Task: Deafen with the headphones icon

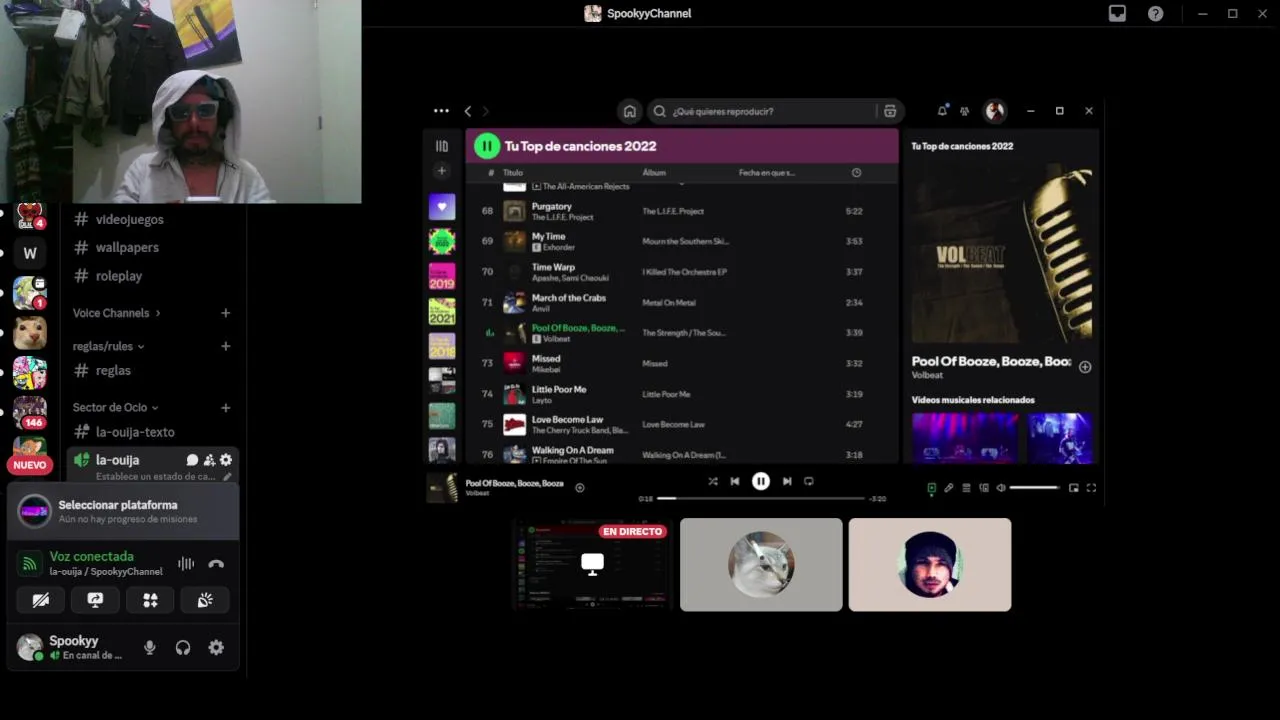Action: tap(183, 648)
